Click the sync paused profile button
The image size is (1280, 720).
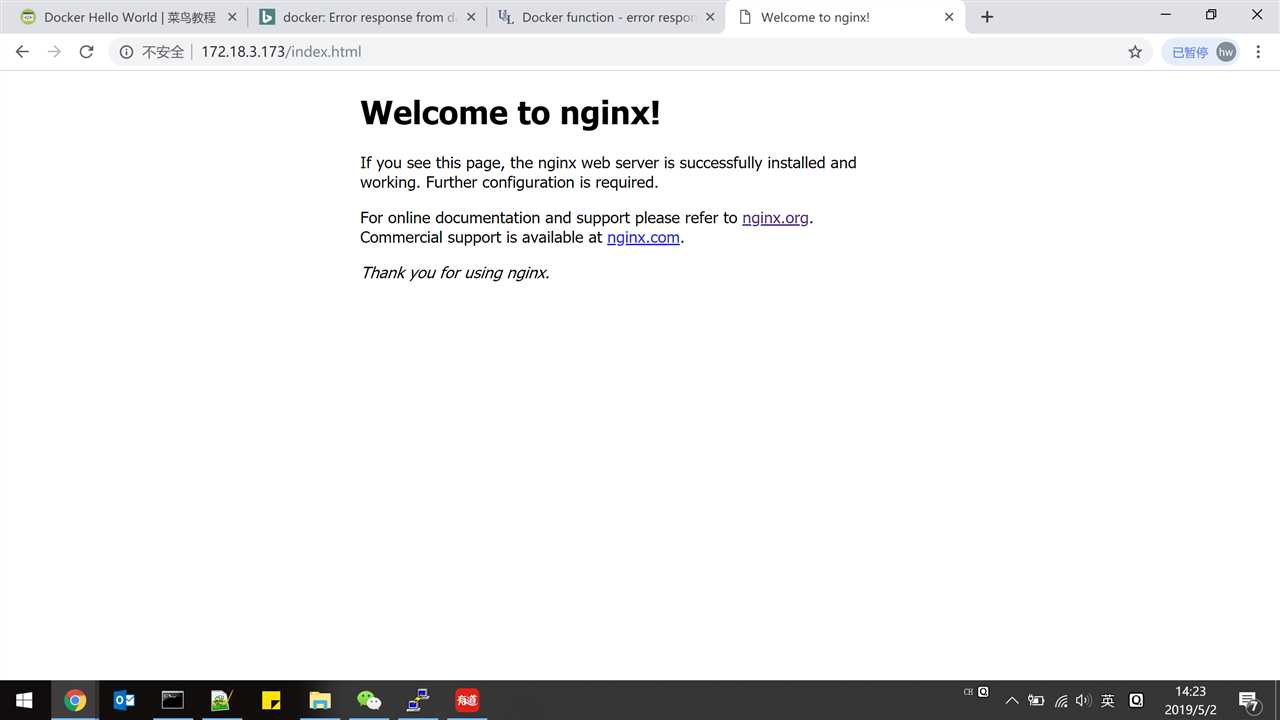1201,52
